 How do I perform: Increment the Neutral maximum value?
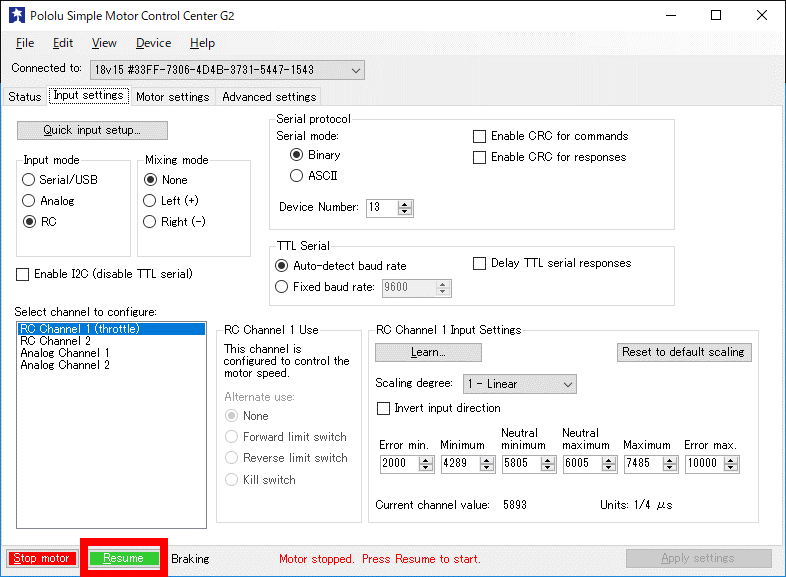610,460
